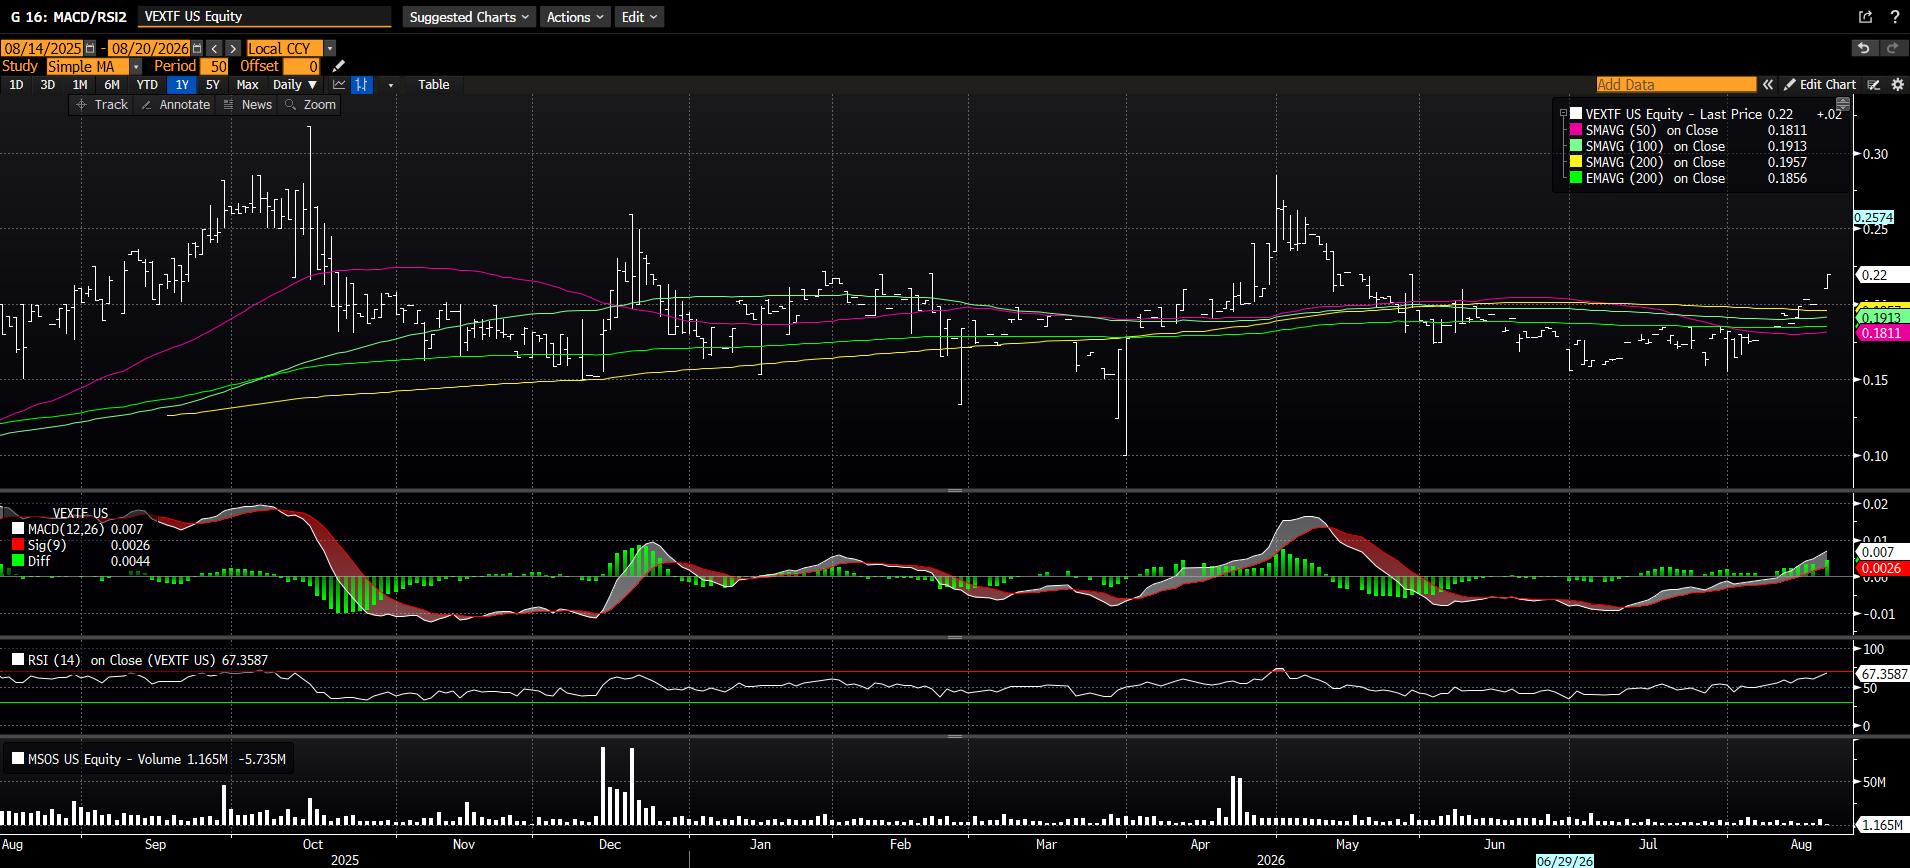Open the Actions menu
Viewport: 1910px width, 868px height.
click(x=575, y=17)
